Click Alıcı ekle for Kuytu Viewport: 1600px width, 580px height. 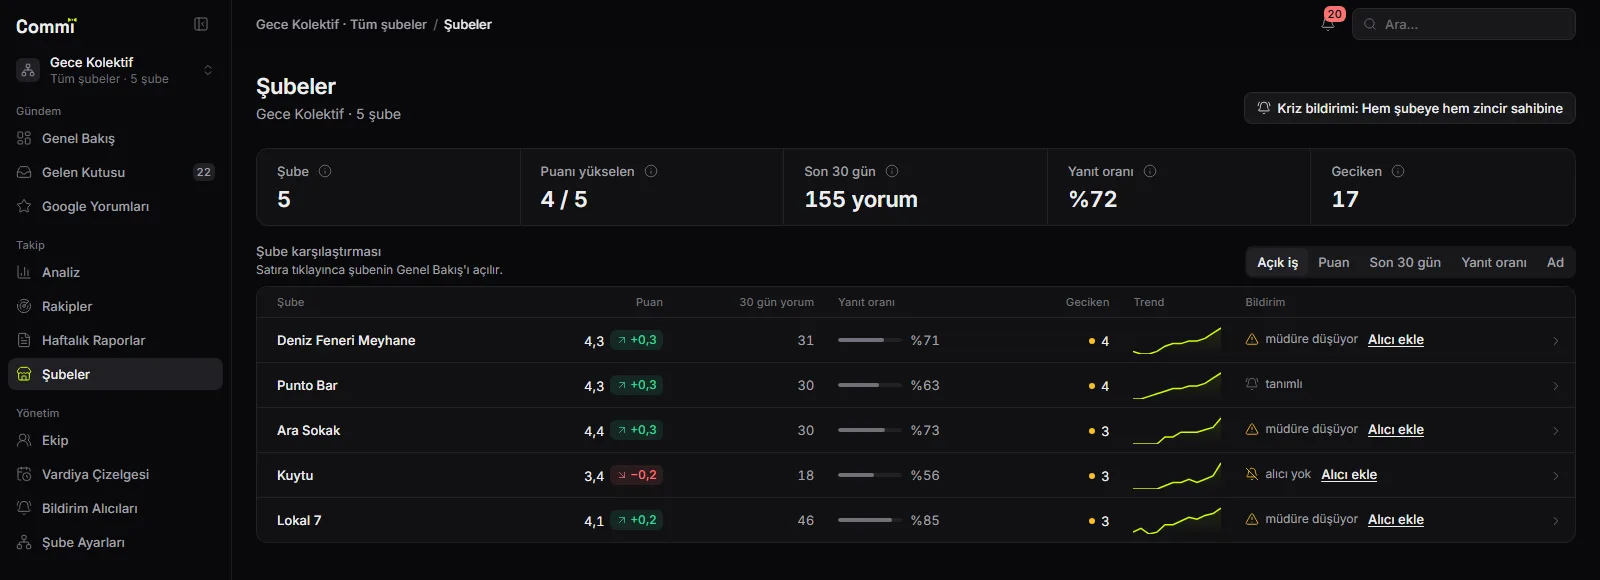coord(1349,475)
